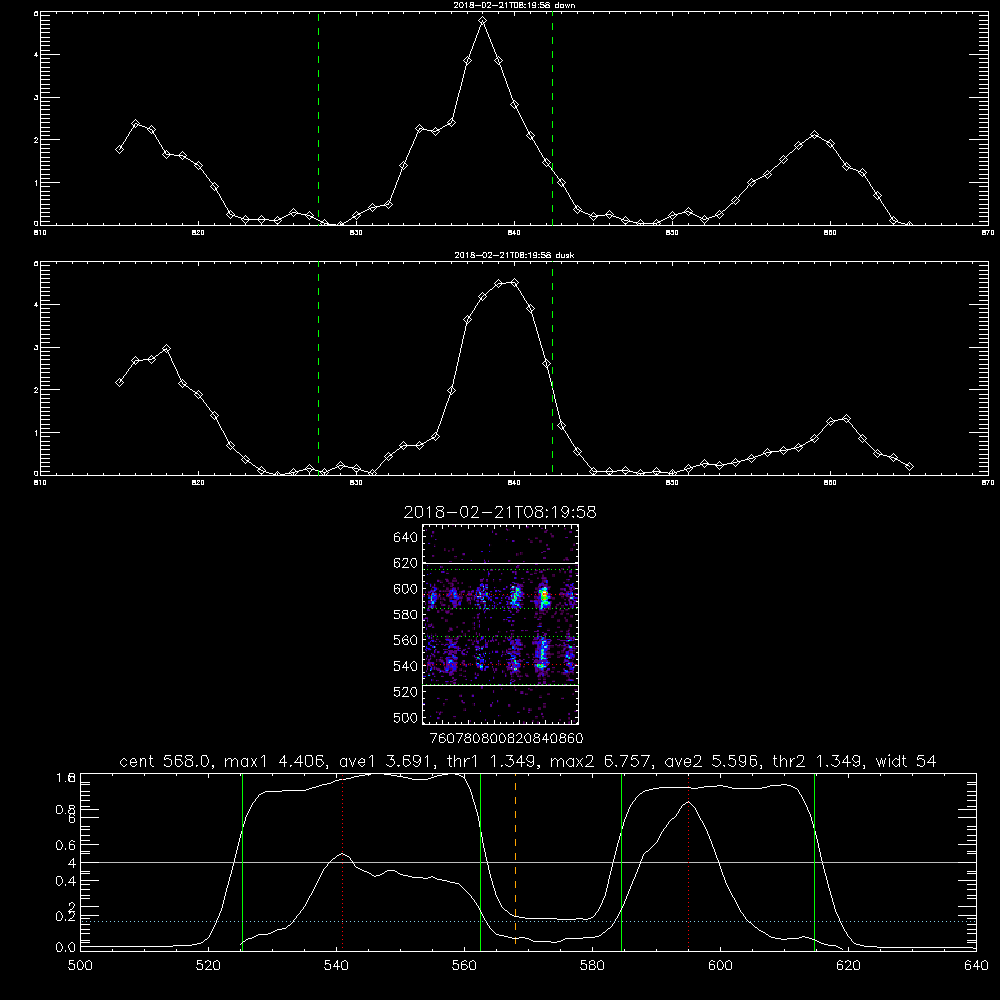
Task: Click the left green dashed line in dusk plot
Action: (x=318, y=368)
